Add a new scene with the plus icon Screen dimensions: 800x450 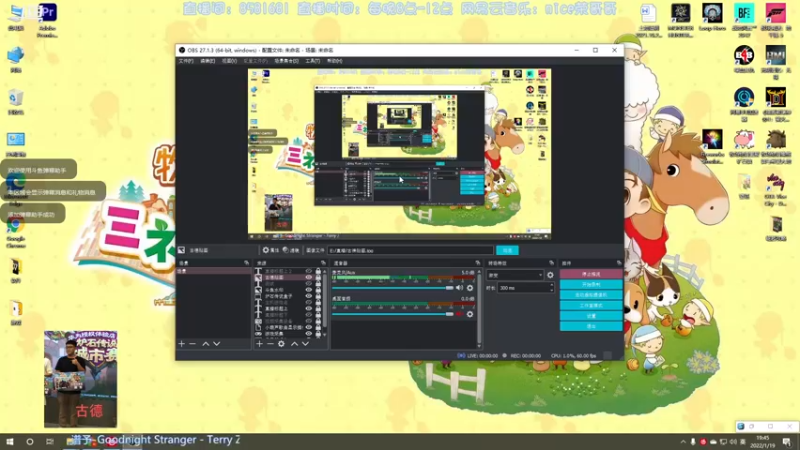pyautogui.click(x=182, y=344)
